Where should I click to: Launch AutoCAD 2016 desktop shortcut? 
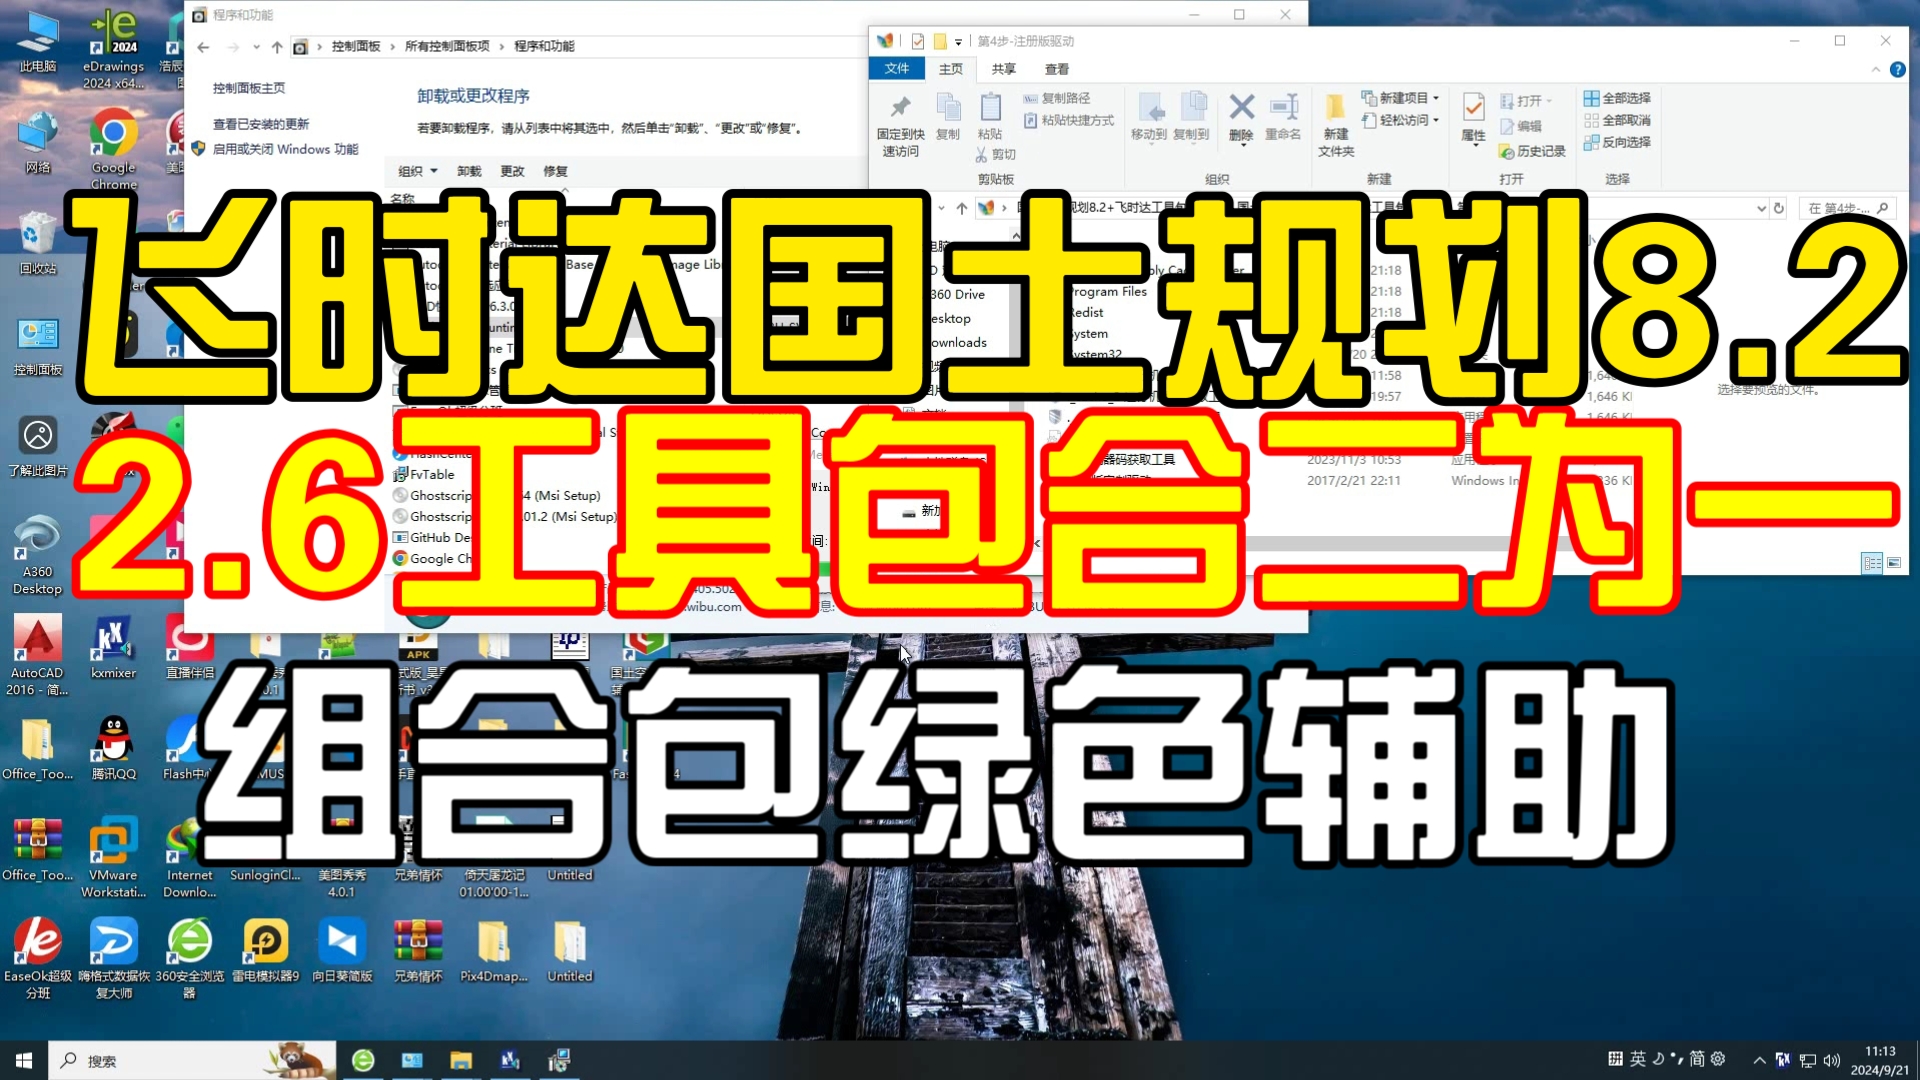38,655
